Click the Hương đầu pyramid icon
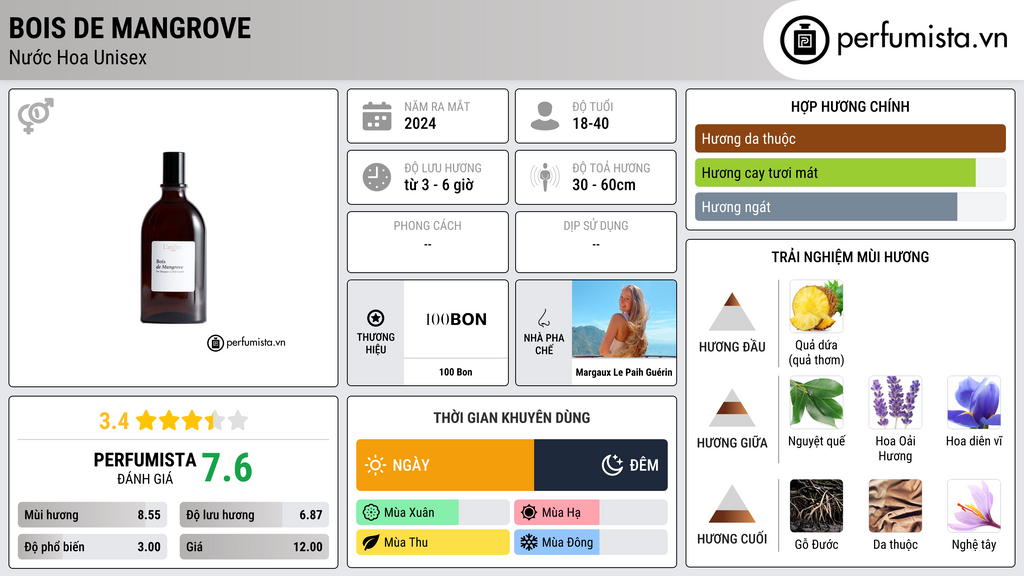Viewport: 1024px width, 576px height. click(x=732, y=312)
